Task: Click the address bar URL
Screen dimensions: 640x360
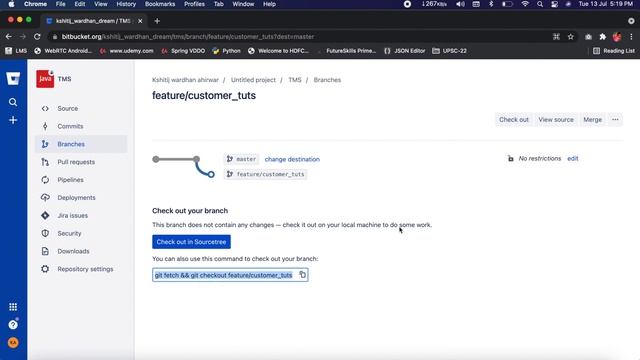Action: (x=188, y=37)
